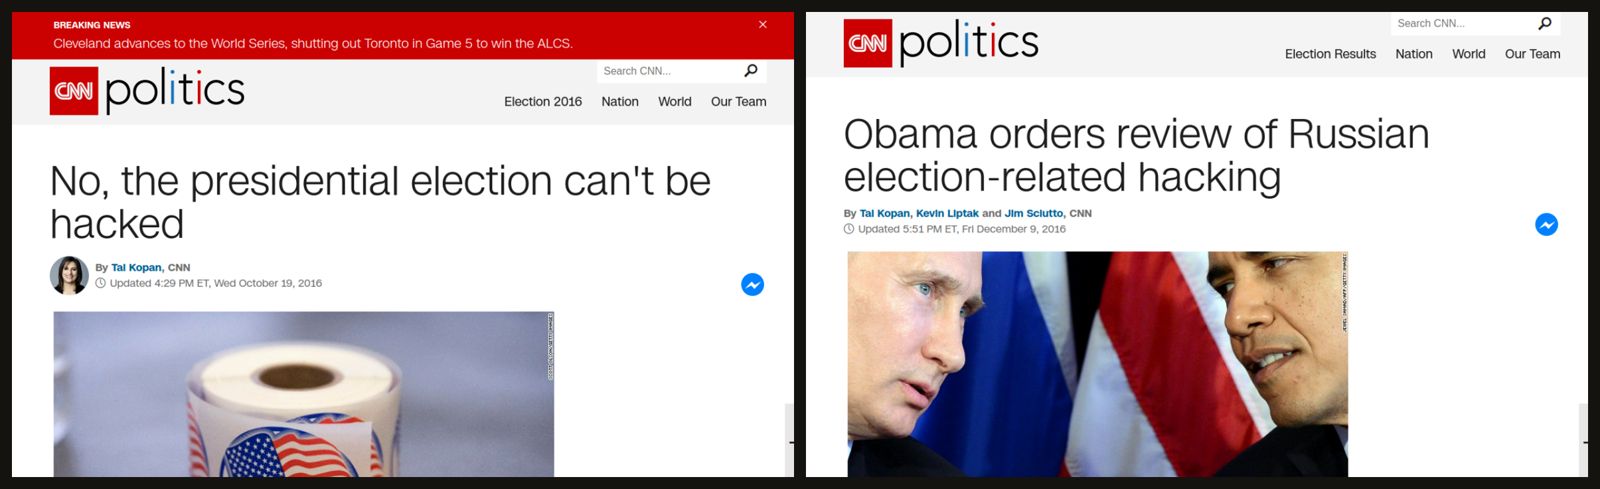This screenshot has height=489, width=1600.
Task: Open Jim Sciutto author link
Action: click(1034, 213)
